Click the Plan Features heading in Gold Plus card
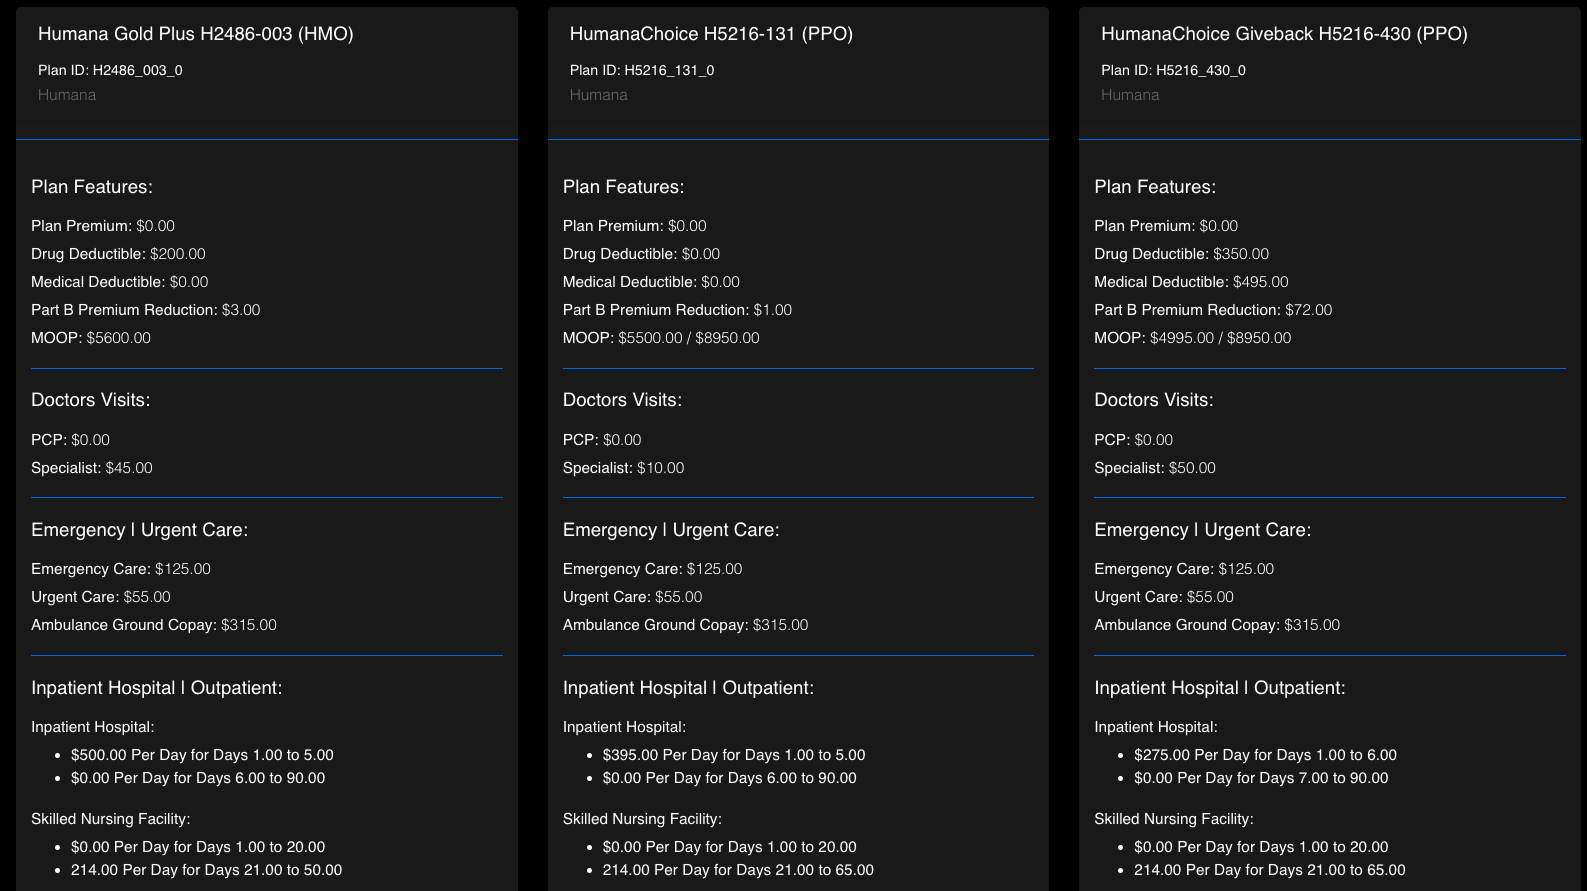Viewport: 1587px width, 891px height. (x=92, y=187)
